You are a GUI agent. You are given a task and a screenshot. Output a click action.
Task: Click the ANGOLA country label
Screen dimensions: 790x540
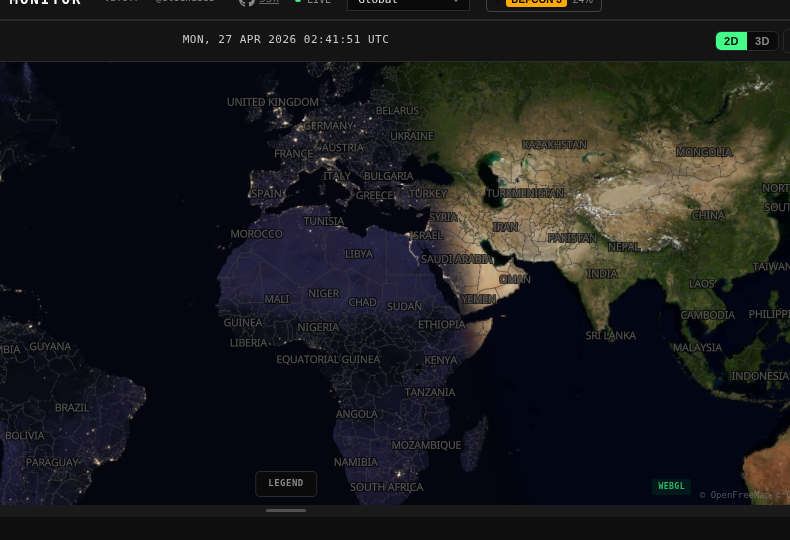point(357,415)
